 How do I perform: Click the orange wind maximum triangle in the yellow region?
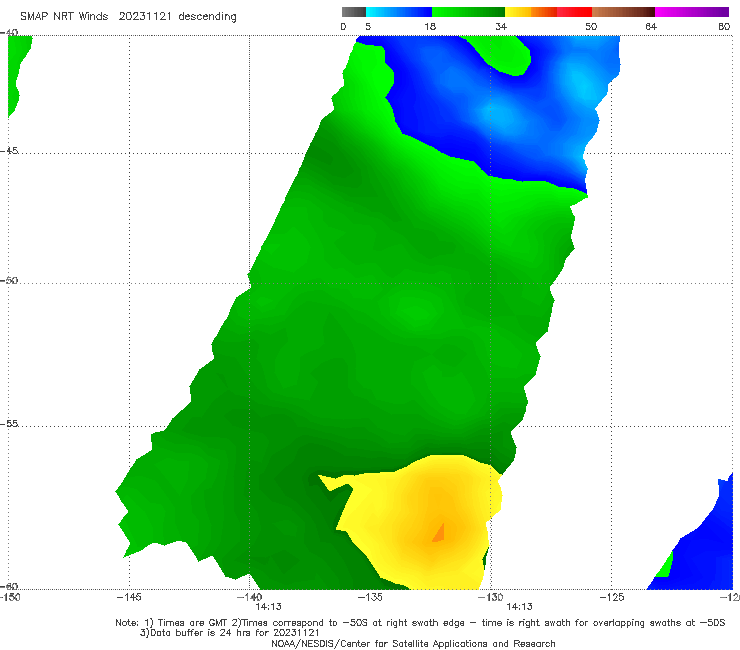pyautogui.click(x=439, y=533)
